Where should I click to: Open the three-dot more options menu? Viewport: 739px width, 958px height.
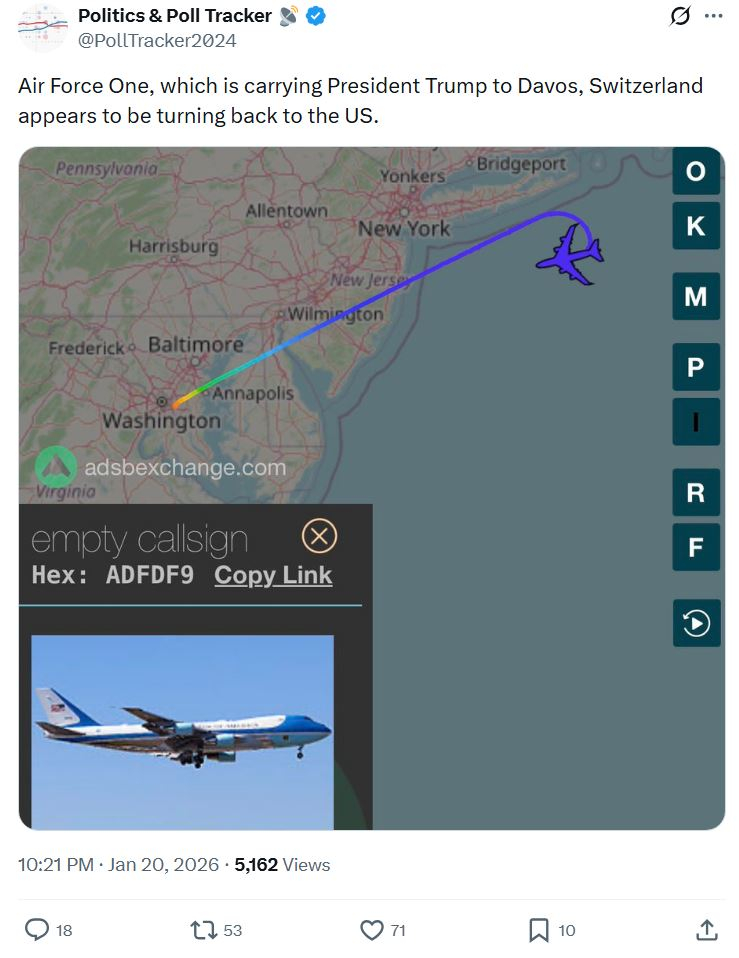pos(713,16)
